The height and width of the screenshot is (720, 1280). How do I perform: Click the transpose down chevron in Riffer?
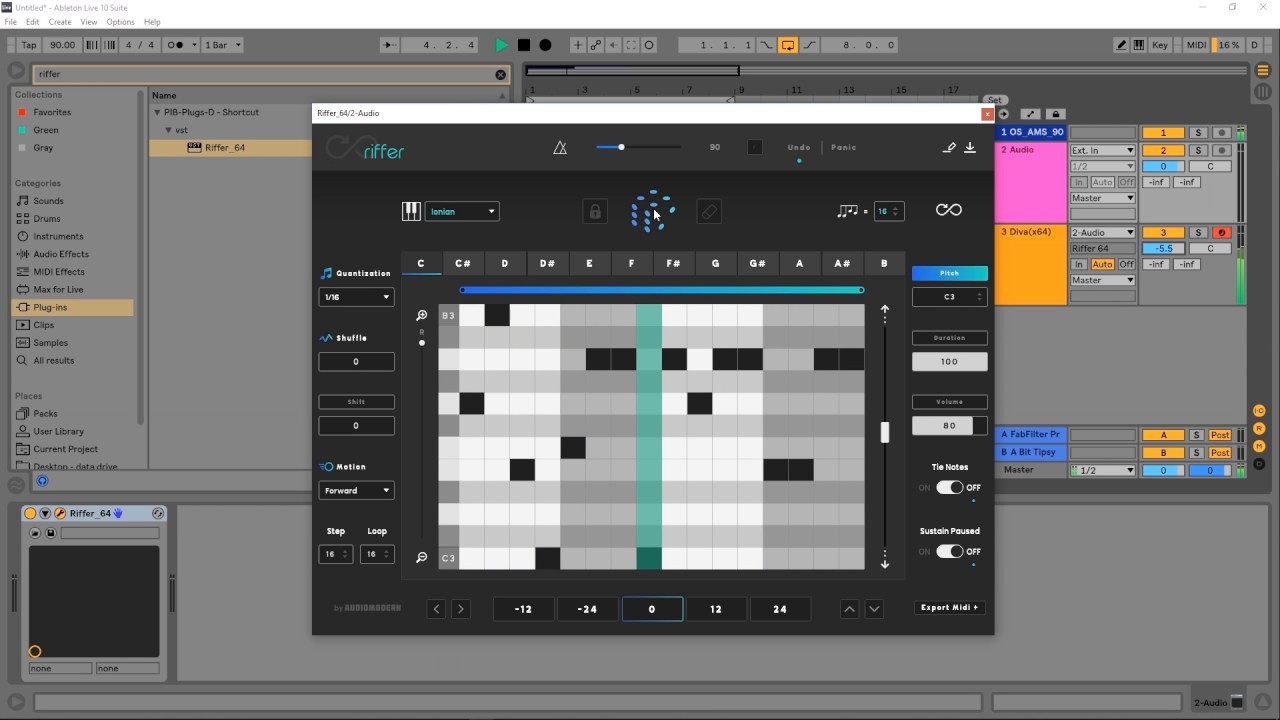coord(874,608)
